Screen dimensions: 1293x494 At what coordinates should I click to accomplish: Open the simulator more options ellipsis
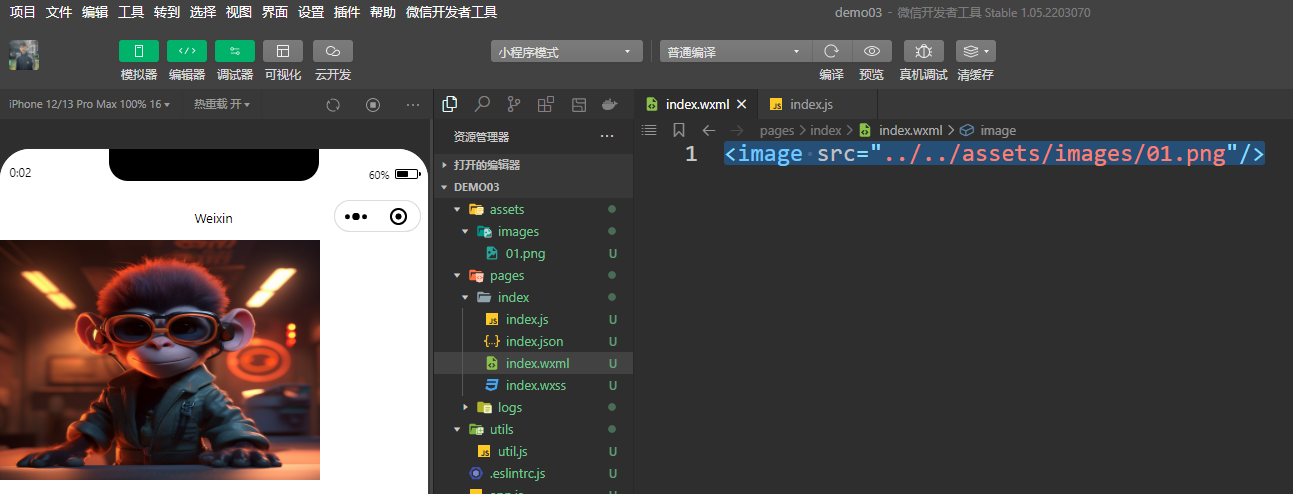point(413,104)
